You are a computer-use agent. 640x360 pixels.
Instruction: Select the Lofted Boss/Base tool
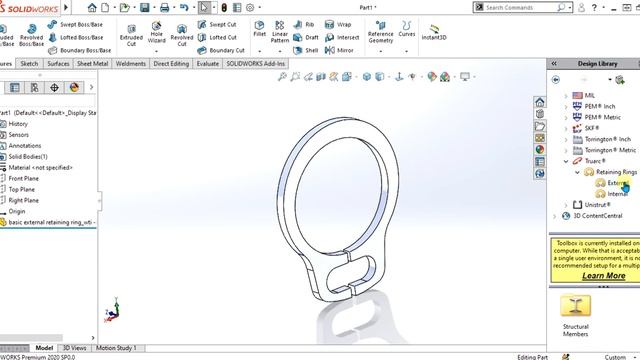click(76, 38)
